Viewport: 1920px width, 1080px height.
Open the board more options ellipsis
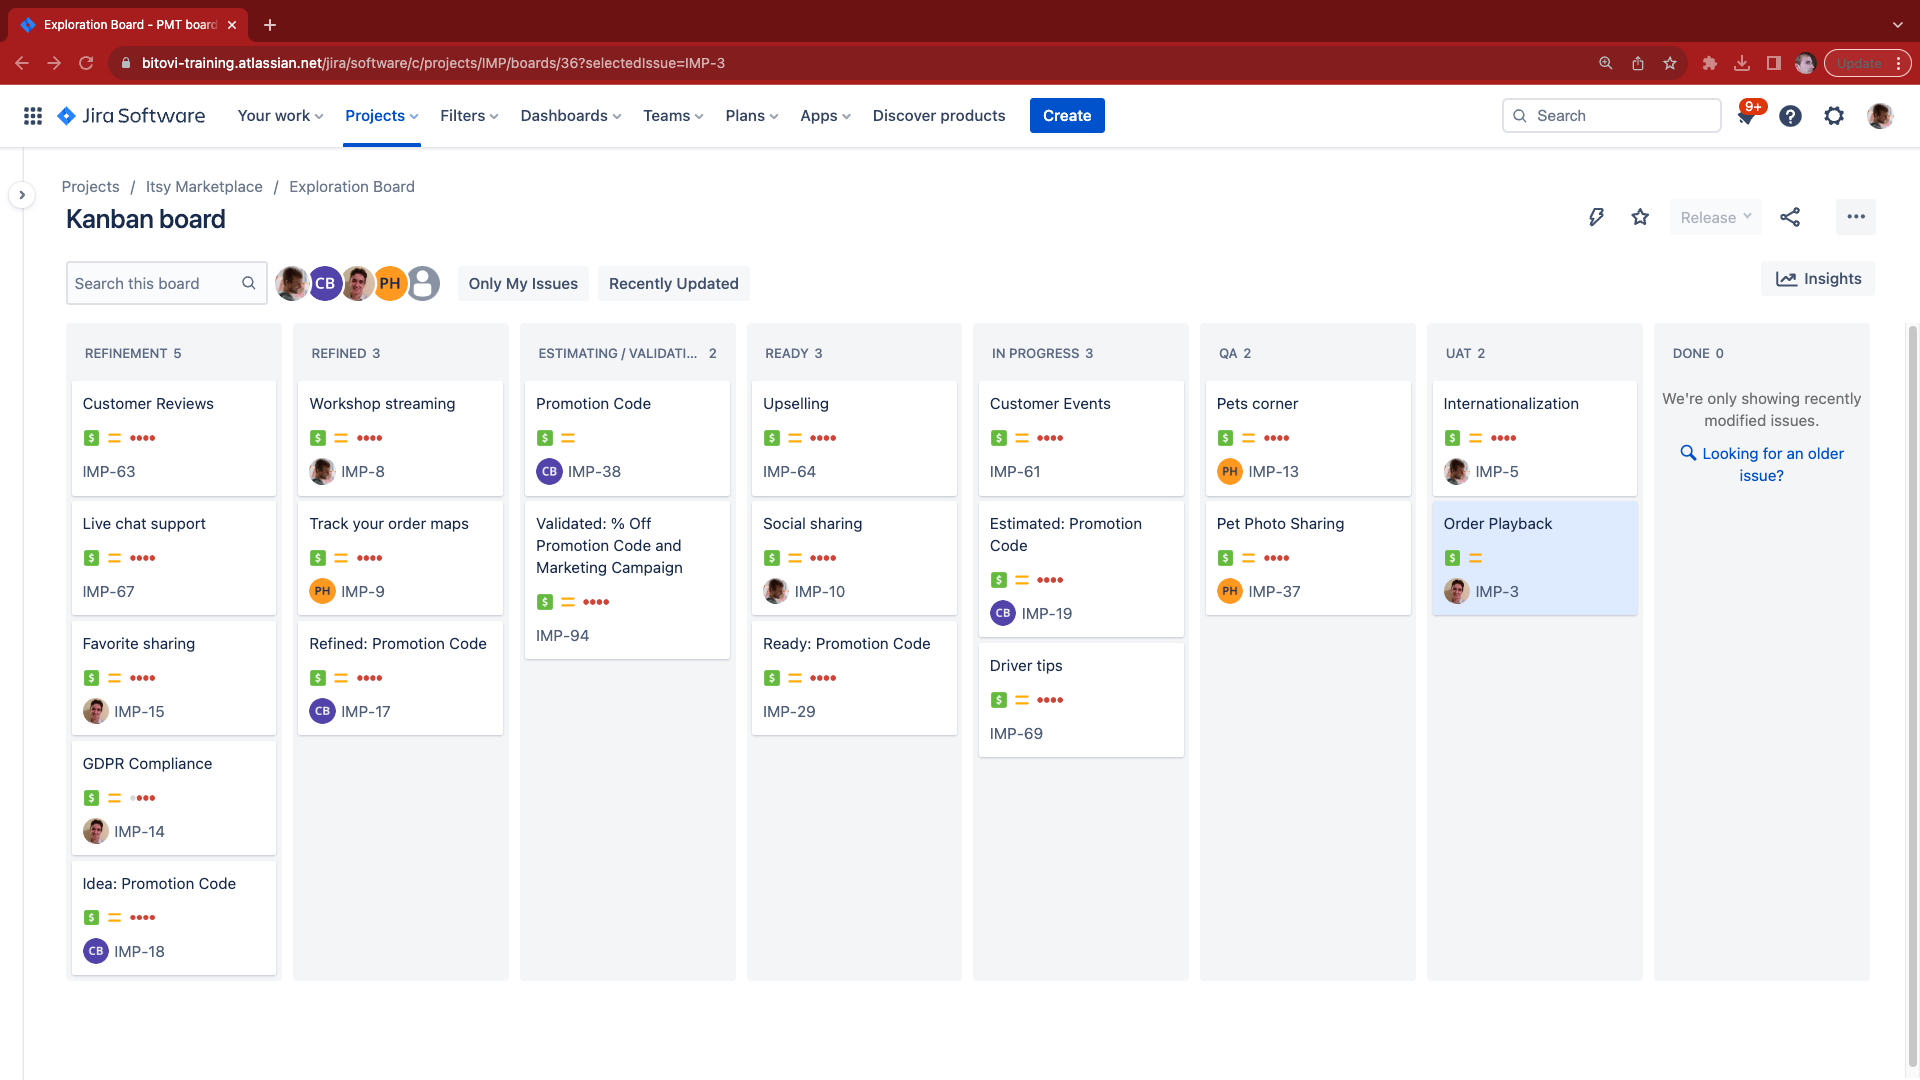pos(1856,217)
